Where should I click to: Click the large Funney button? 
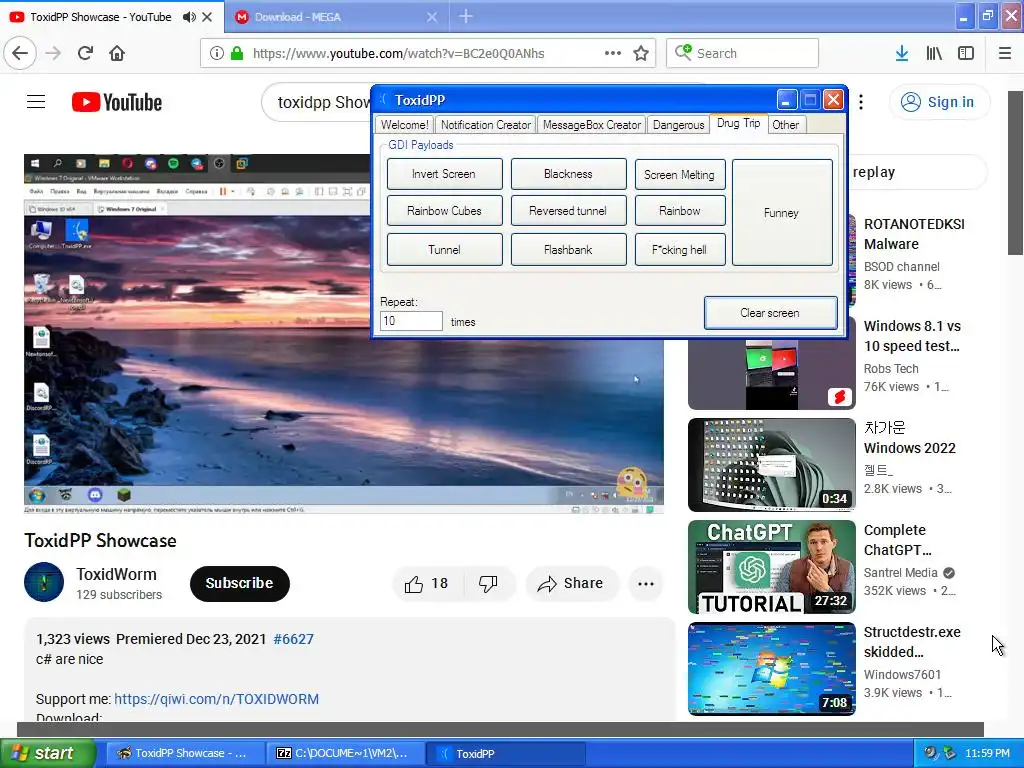point(782,213)
